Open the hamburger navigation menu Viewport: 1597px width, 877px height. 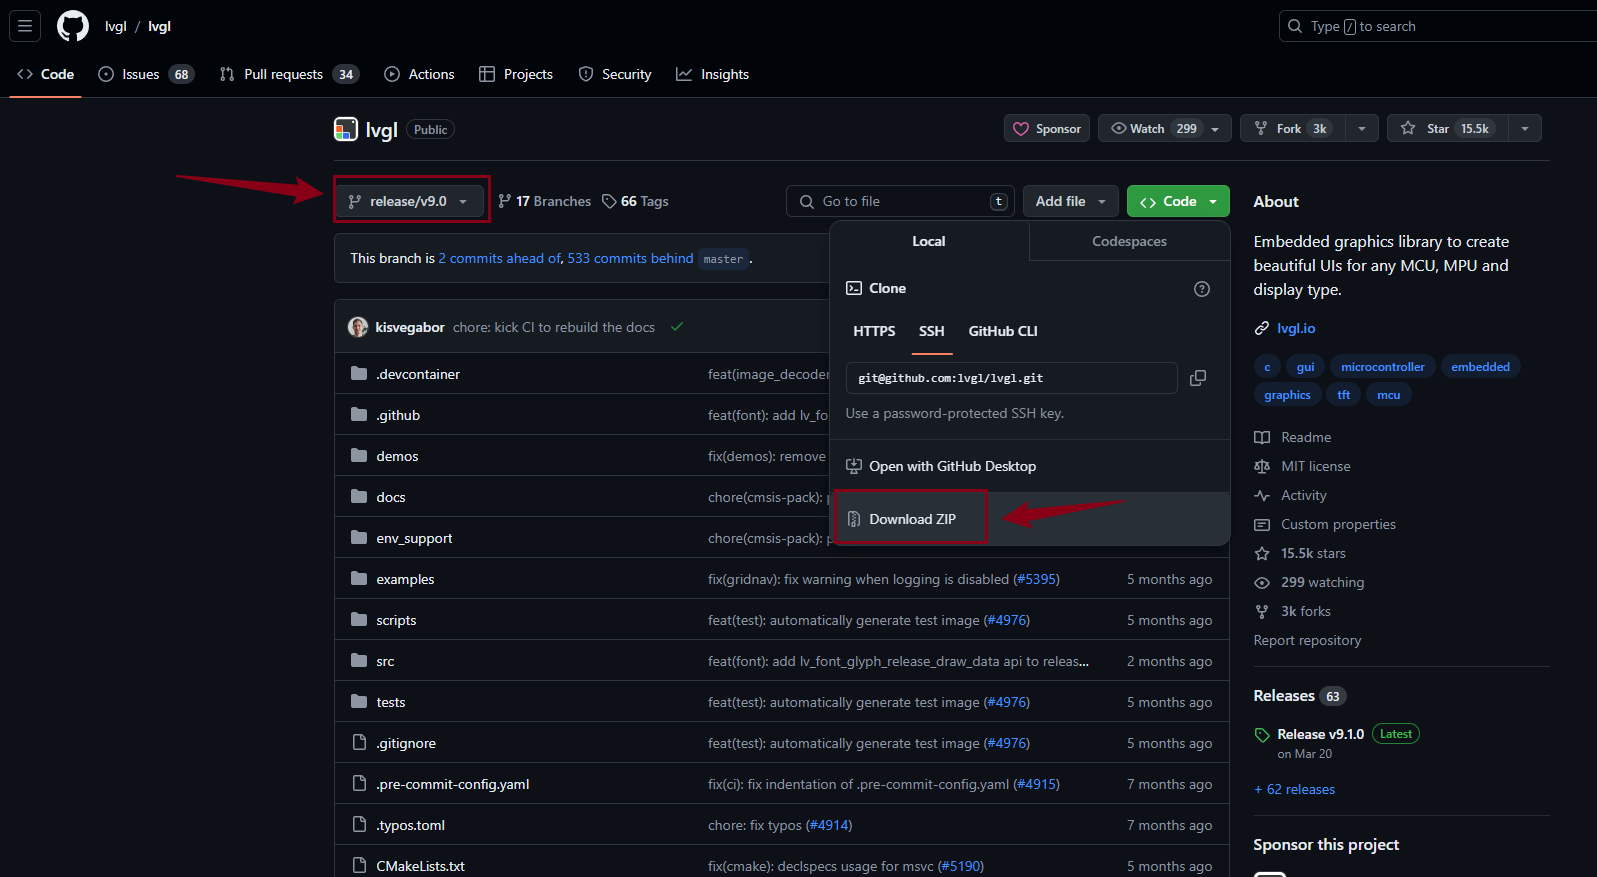(25, 26)
